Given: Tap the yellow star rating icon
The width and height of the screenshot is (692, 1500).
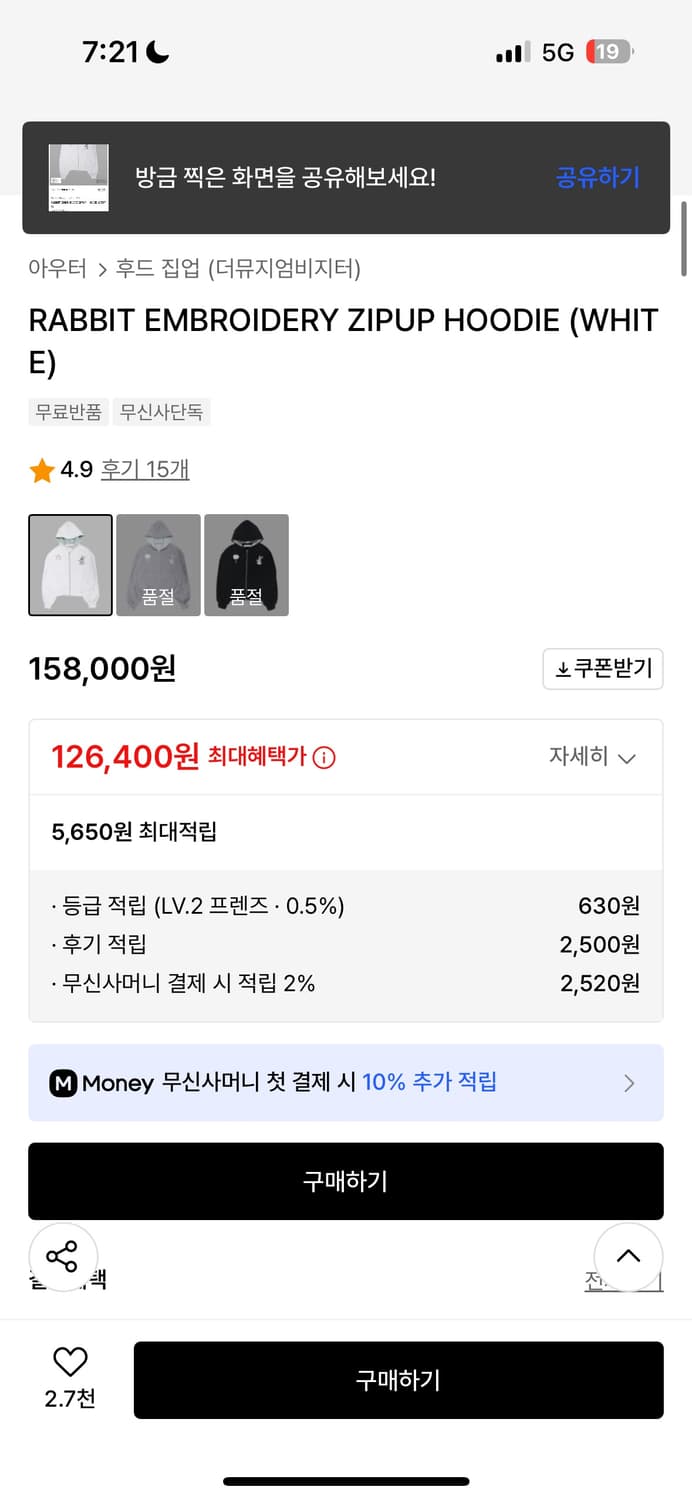Looking at the screenshot, I should [x=42, y=470].
